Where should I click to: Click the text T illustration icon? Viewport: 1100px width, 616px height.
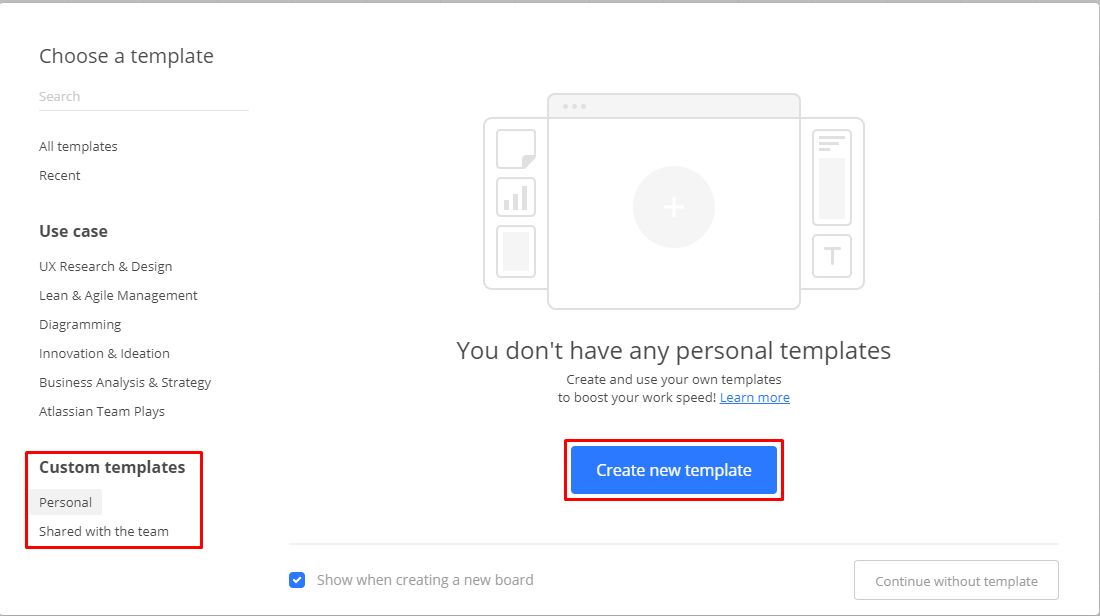(831, 256)
